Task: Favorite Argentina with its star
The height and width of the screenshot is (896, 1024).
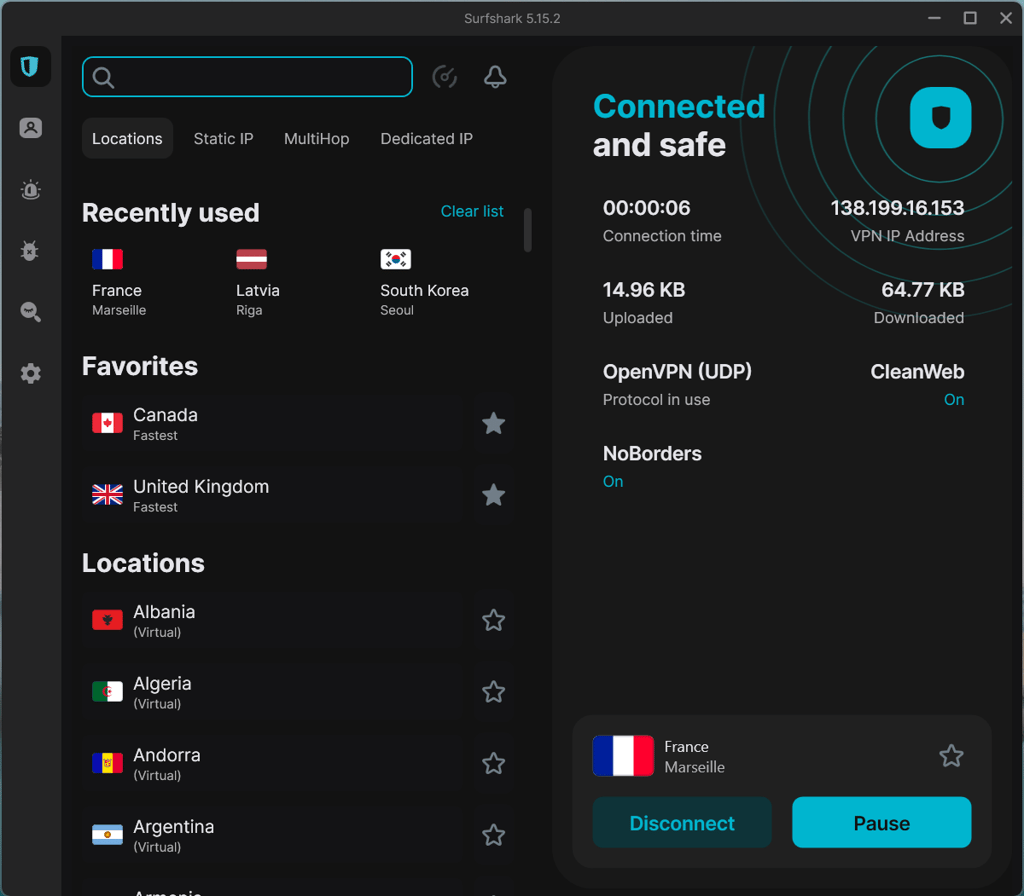Action: [x=494, y=835]
